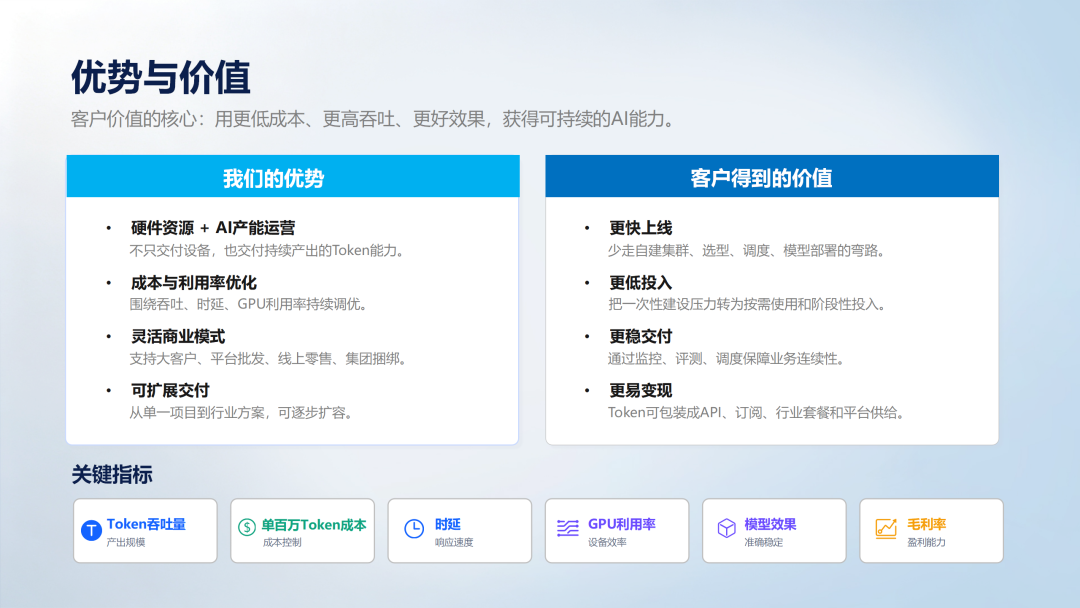Click the purple cube 模型效果 icon
1080x608 pixels.
point(727,528)
